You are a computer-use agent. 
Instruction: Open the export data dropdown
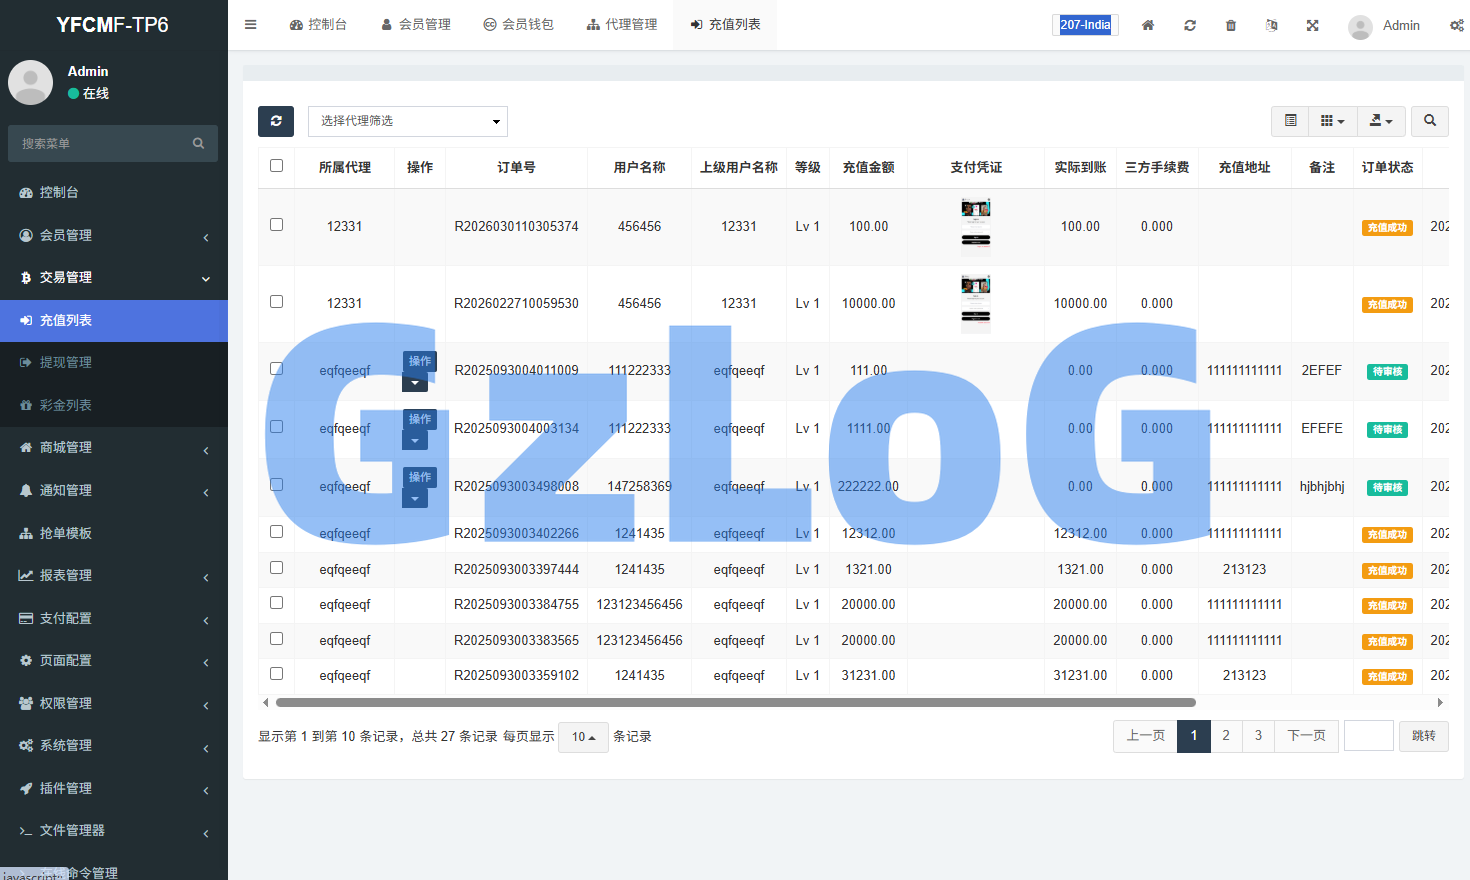pos(1381,121)
